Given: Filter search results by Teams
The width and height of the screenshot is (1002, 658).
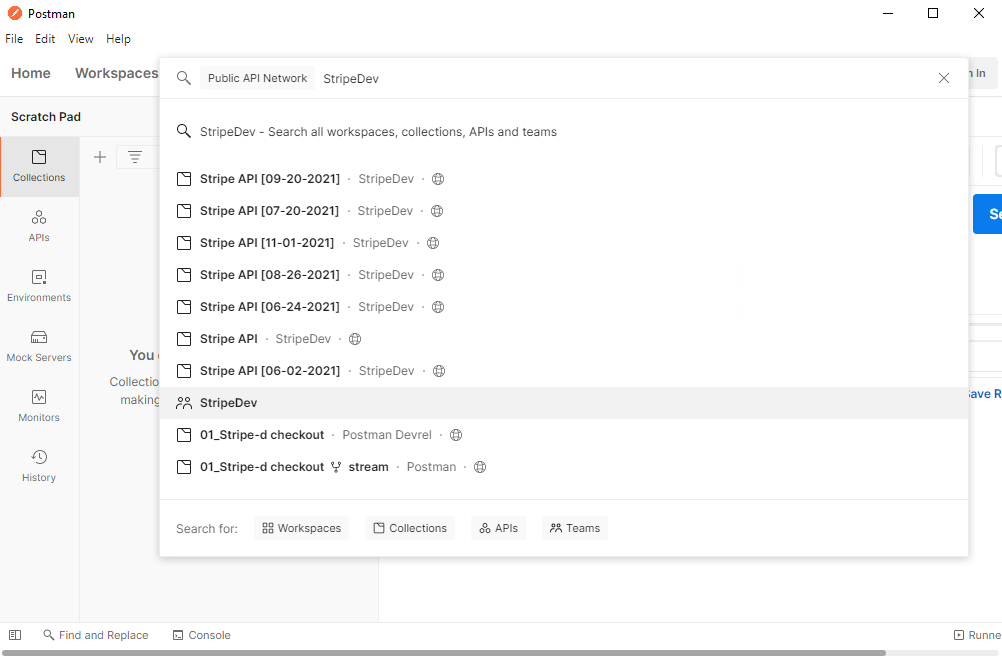Looking at the screenshot, I should 574,527.
